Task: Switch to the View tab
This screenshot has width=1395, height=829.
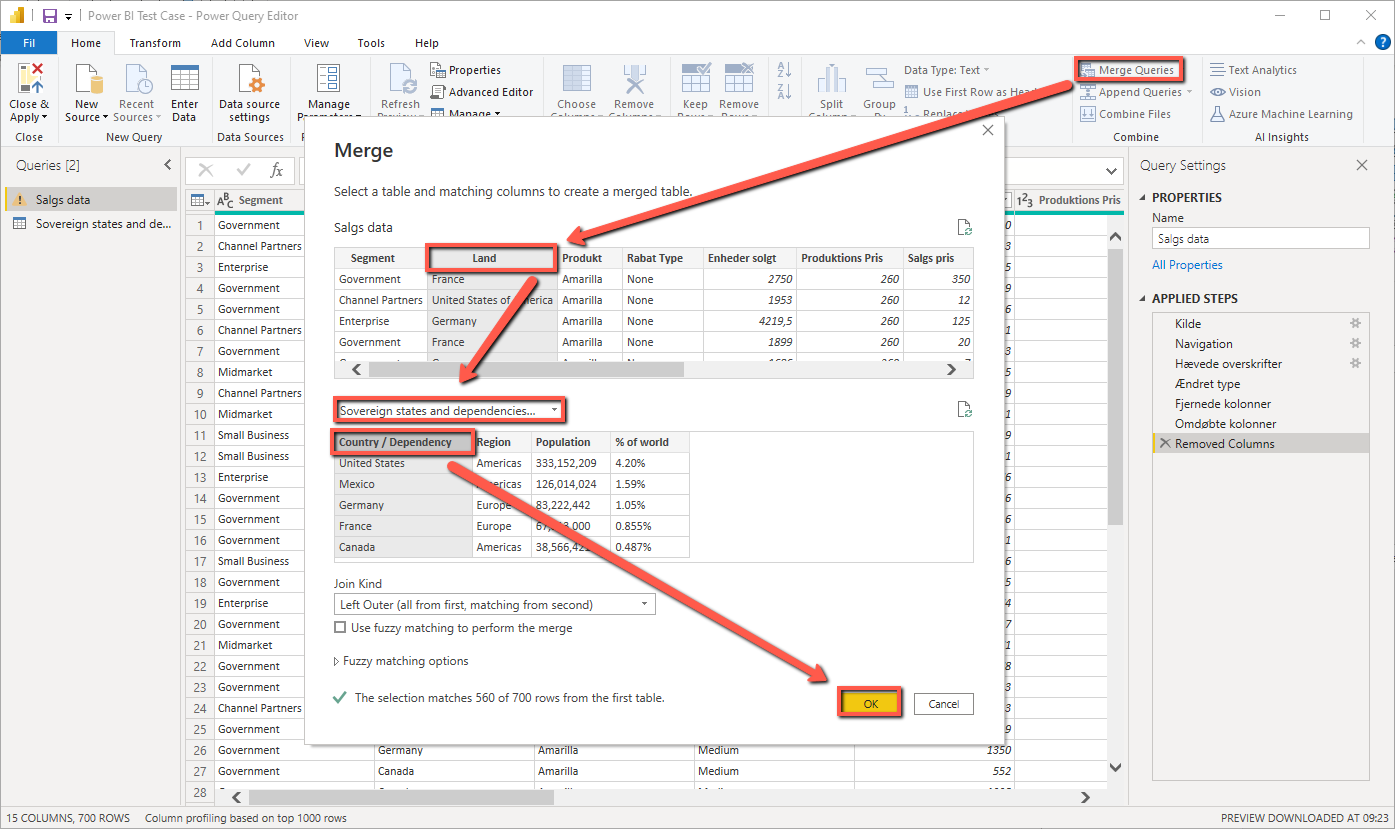Action: tap(317, 43)
